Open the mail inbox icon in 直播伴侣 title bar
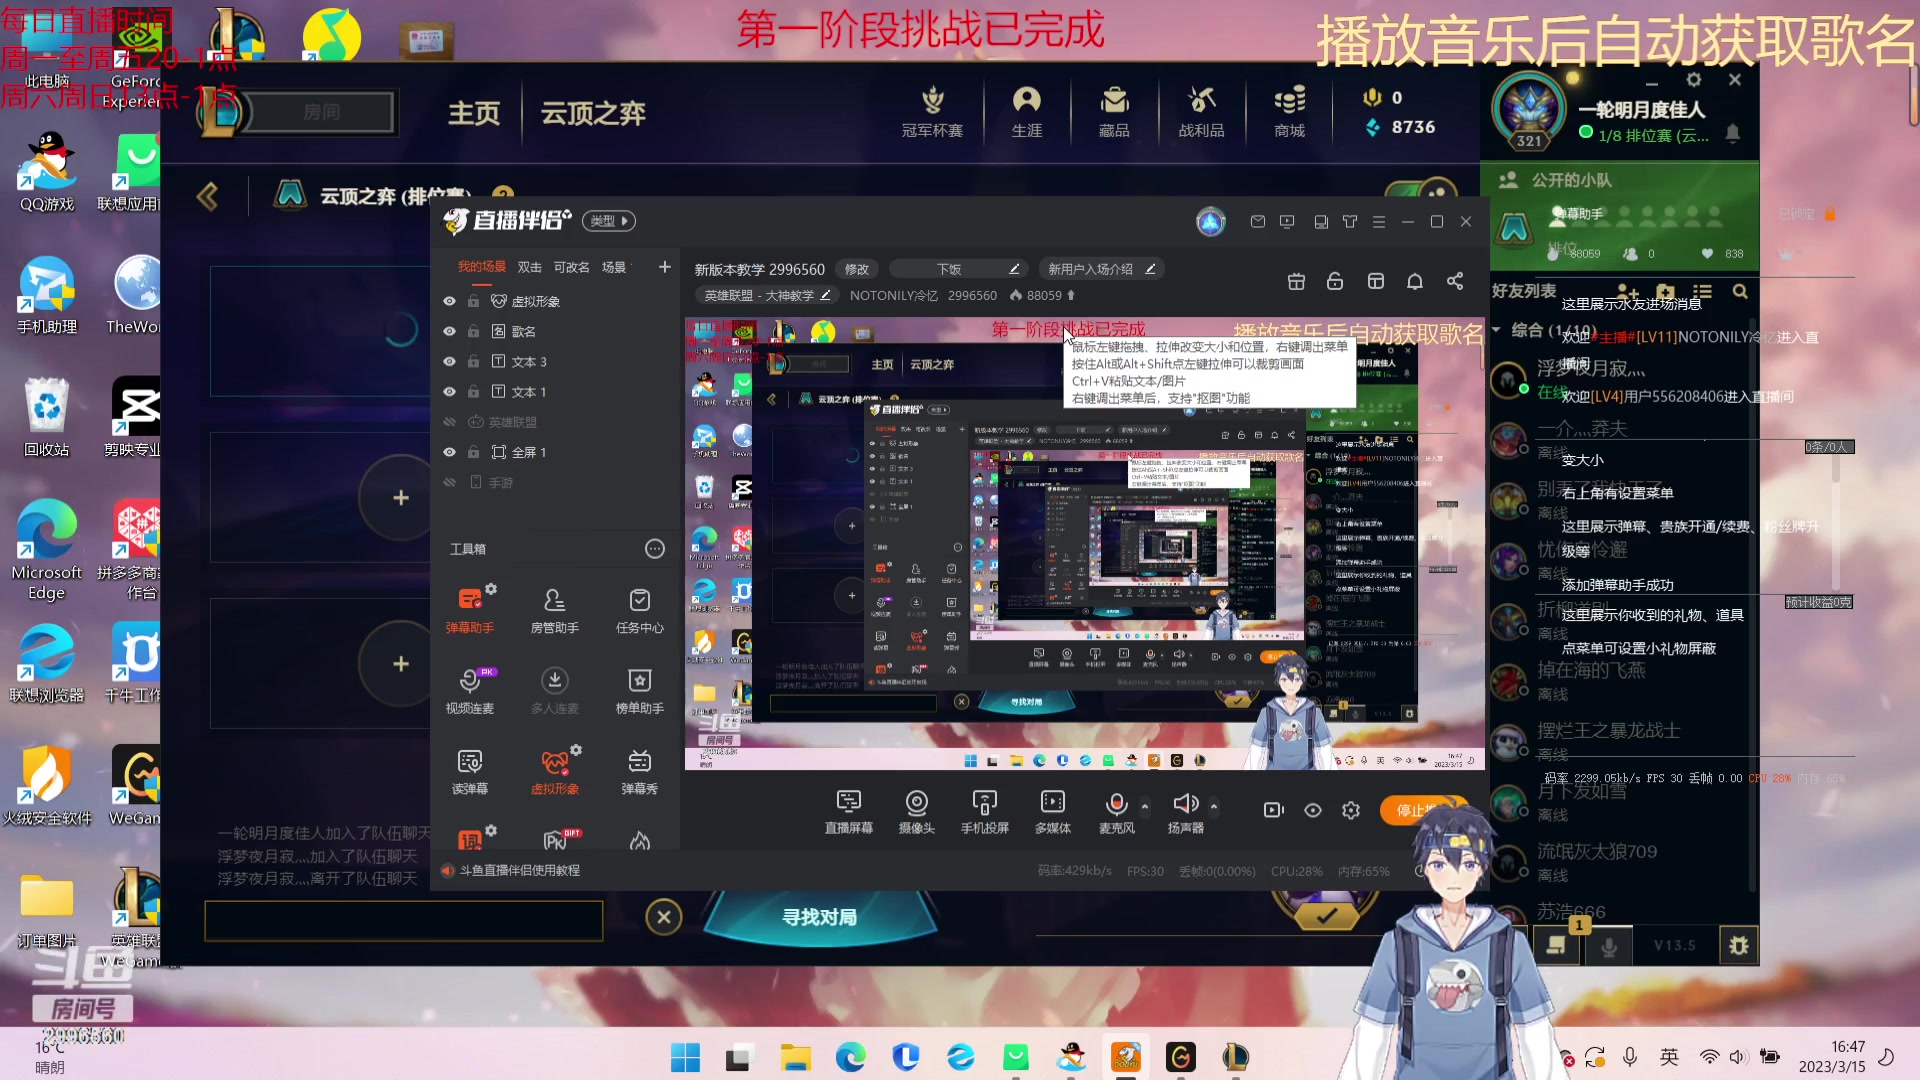The width and height of the screenshot is (1920, 1080). (x=1258, y=221)
